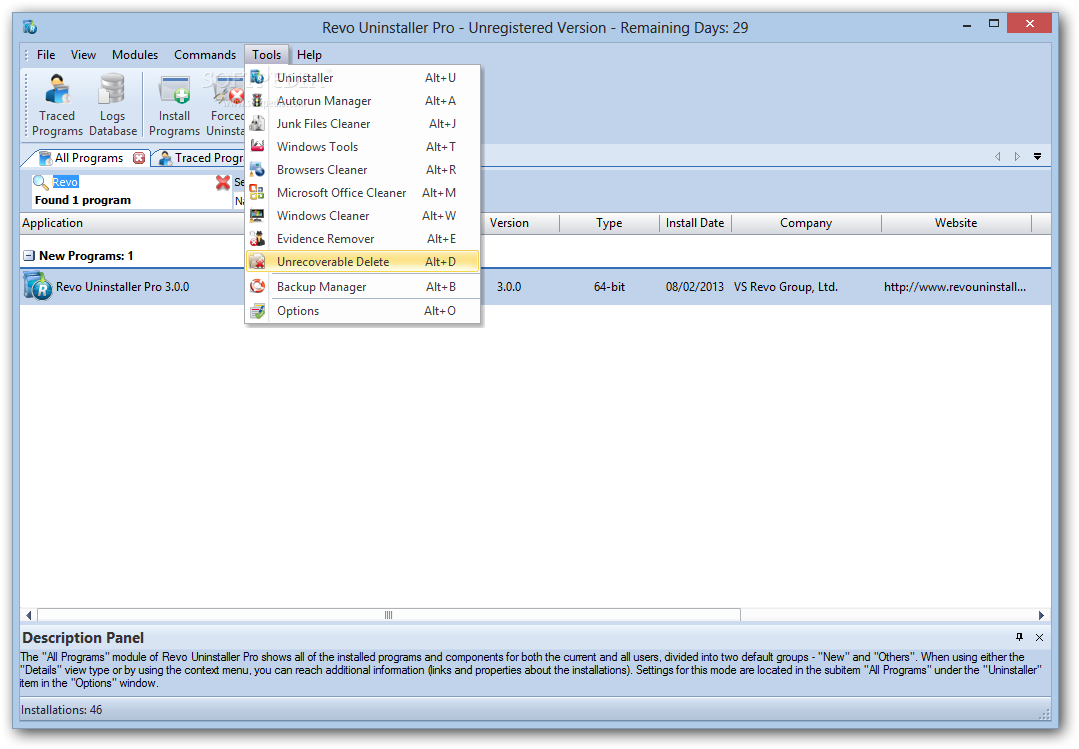This screenshot has width=1079, height=749.
Task: Click the Revo Uninstaller Pro program icon
Action: click(x=37, y=286)
